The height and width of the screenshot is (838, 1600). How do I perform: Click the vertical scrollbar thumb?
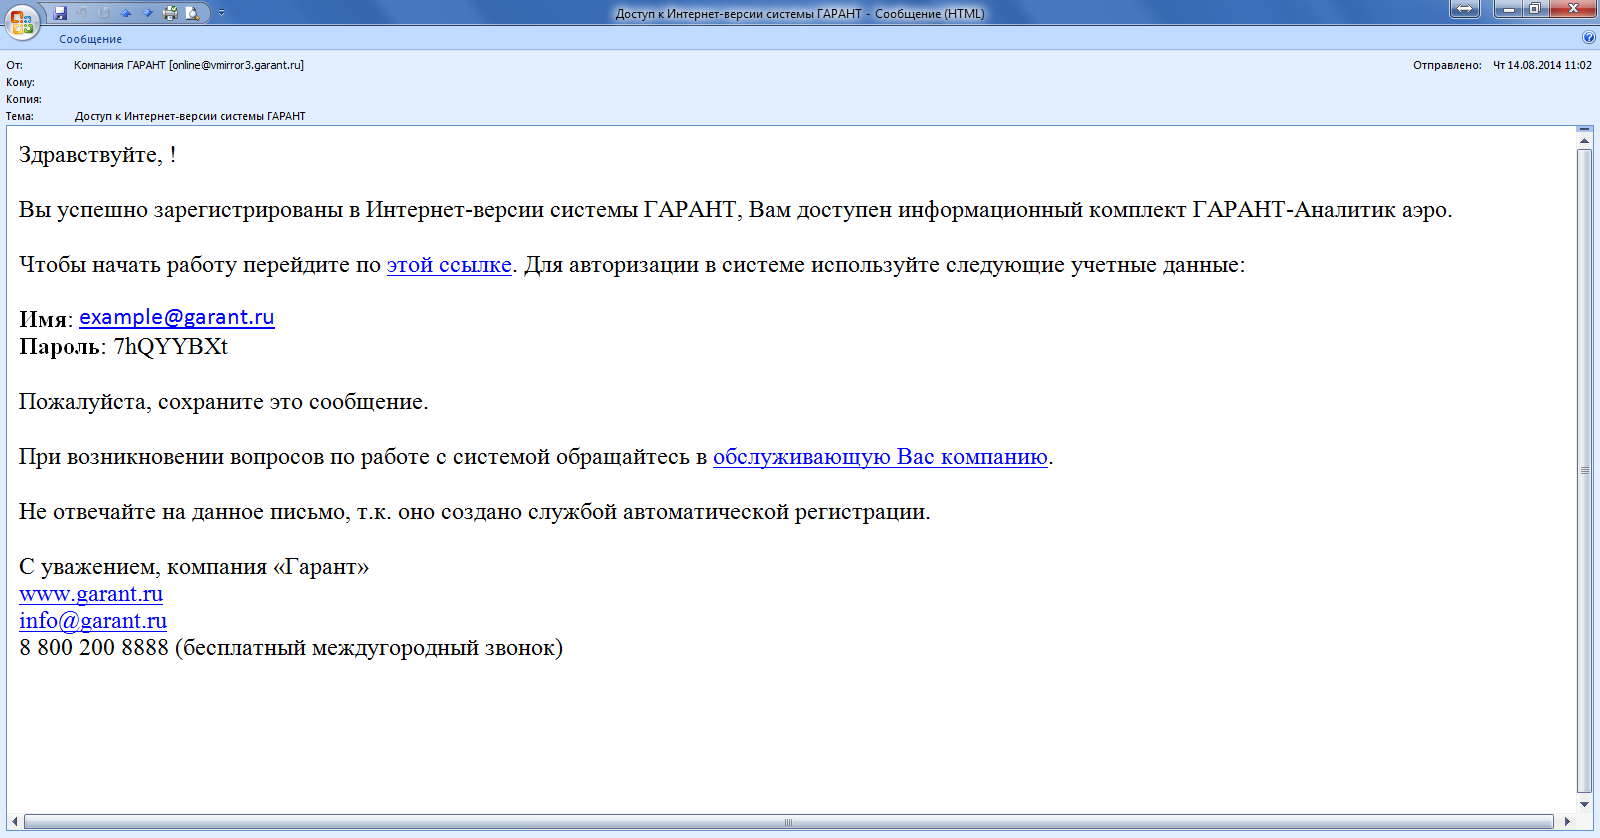(x=1584, y=470)
